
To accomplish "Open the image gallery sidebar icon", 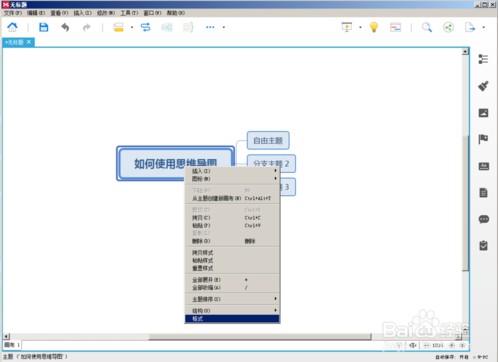I will click(483, 113).
